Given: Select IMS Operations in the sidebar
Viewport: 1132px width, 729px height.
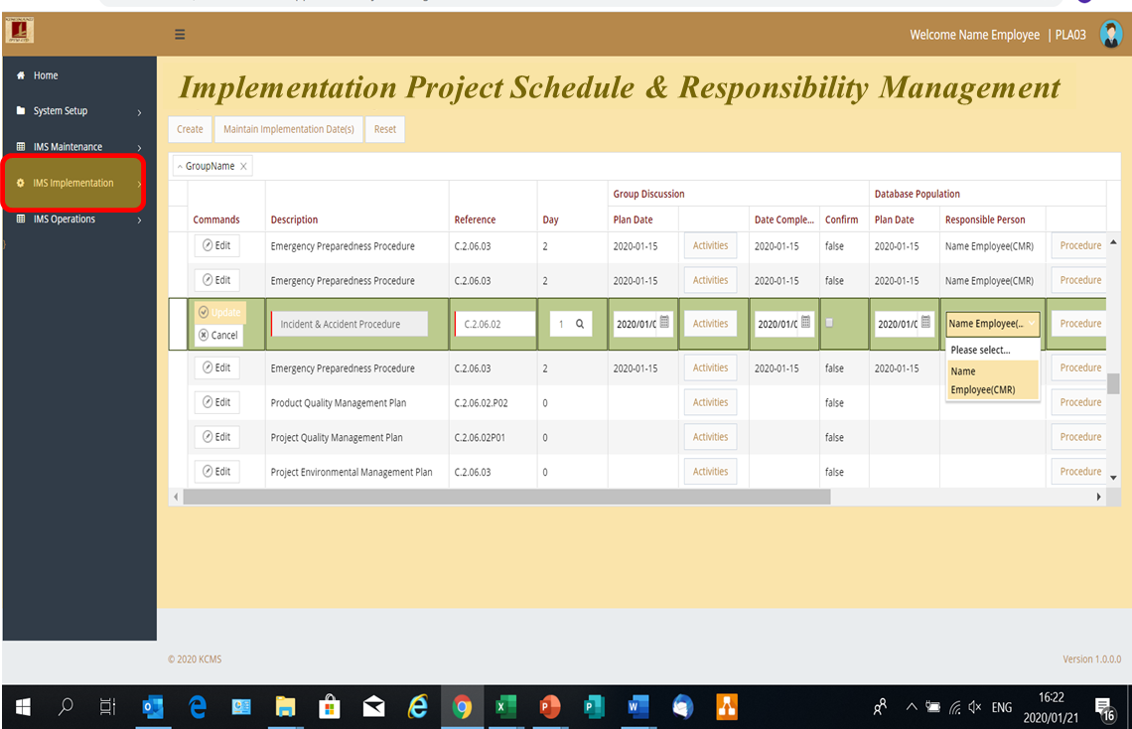Looking at the screenshot, I should [62, 219].
